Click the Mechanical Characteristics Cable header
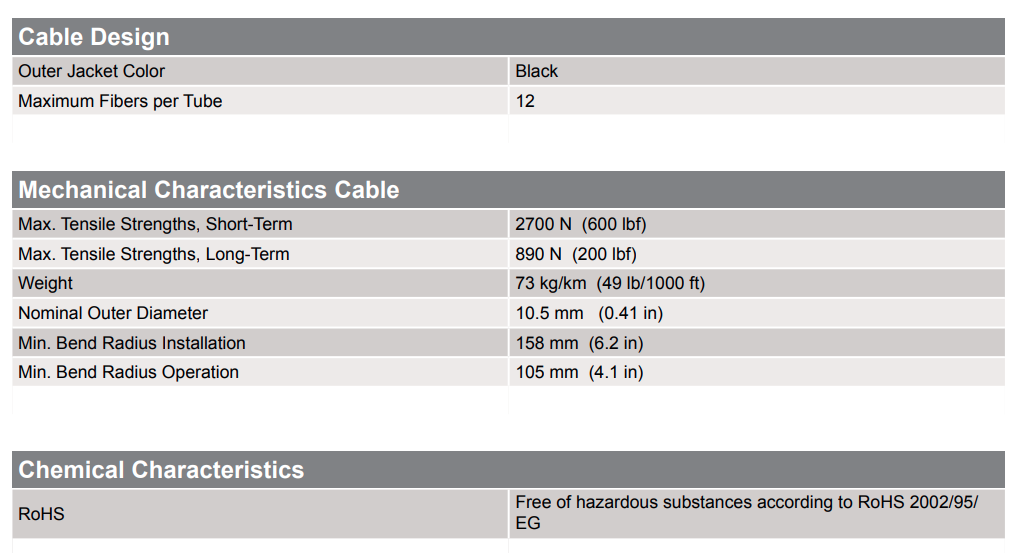The height and width of the screenshot is (553, 1017). pyautogui.click(x=209, y=190)
